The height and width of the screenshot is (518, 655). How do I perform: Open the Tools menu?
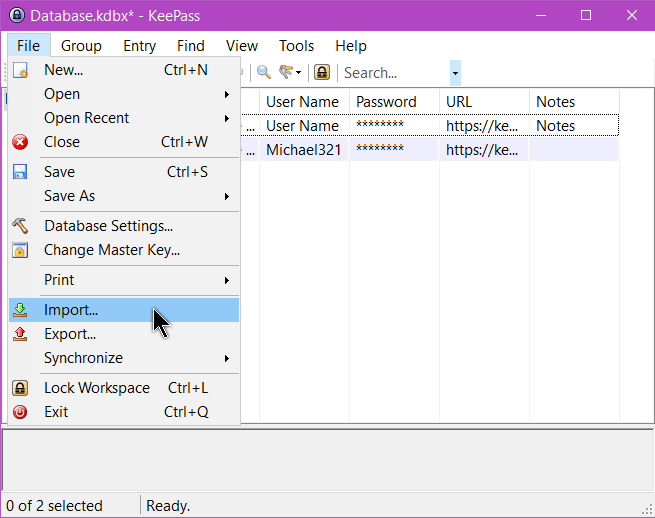(296, 46)
